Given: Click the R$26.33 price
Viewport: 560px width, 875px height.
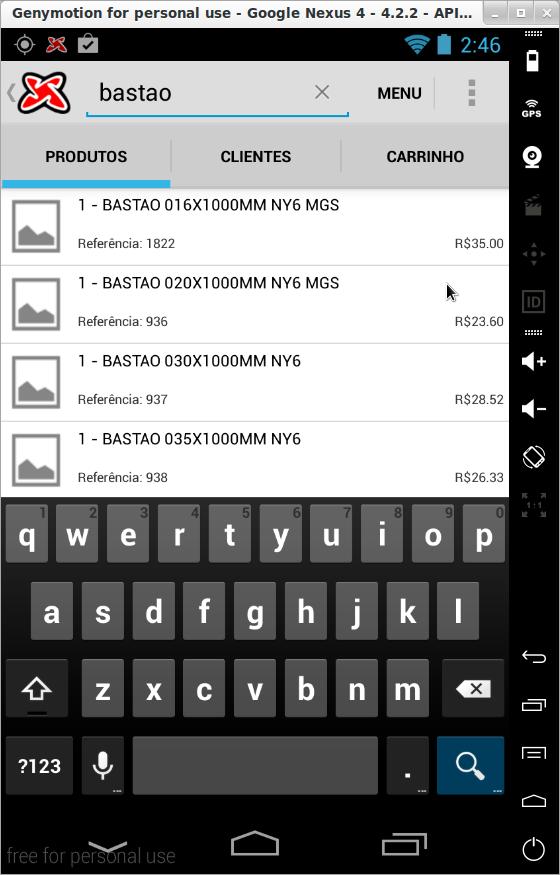Looking at the screenshot, I should [x=479, y=478].
